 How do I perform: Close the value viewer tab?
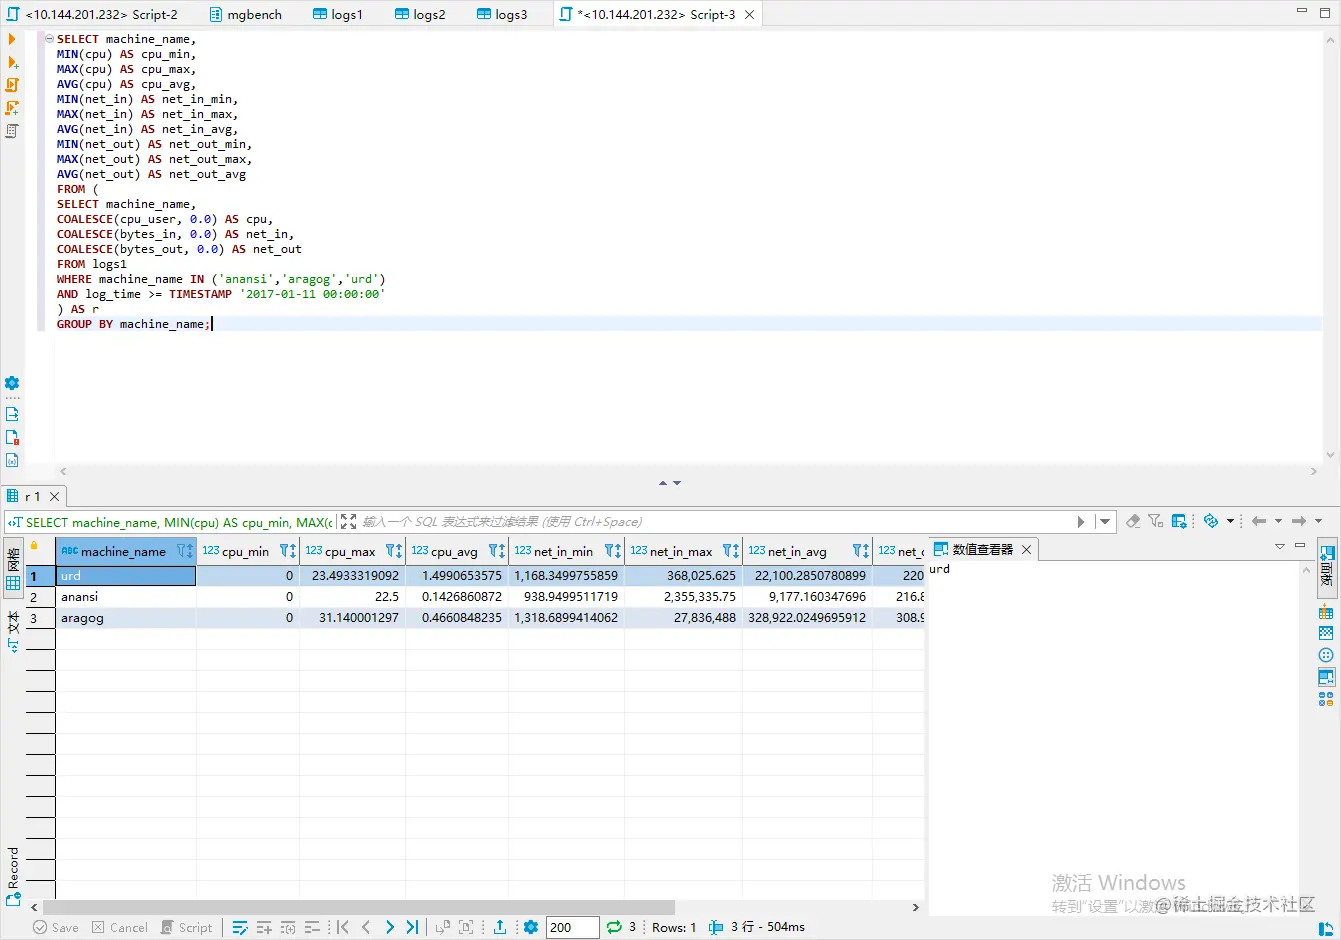click(1026, 549)
